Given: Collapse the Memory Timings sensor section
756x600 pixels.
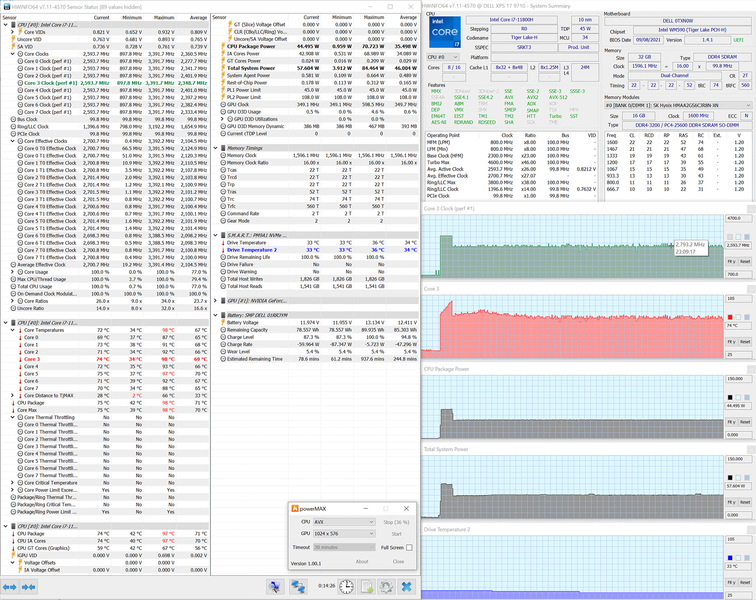Looking at the screenshot, I should 215,148.
